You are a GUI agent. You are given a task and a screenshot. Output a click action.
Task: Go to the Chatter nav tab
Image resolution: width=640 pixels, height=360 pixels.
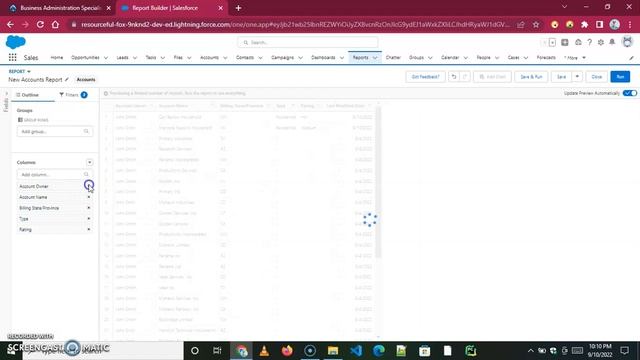coord(393,58)
